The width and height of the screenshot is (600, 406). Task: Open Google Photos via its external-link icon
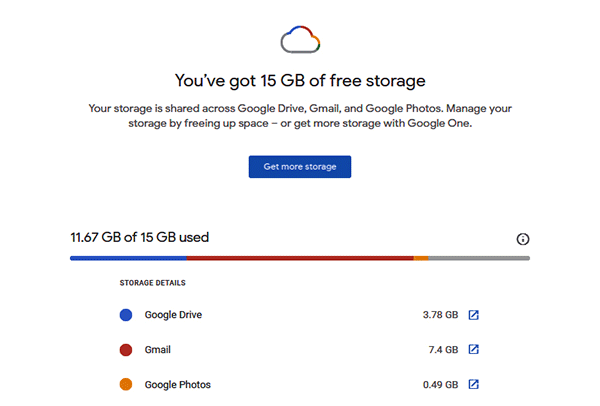click(x=475, y=384)
